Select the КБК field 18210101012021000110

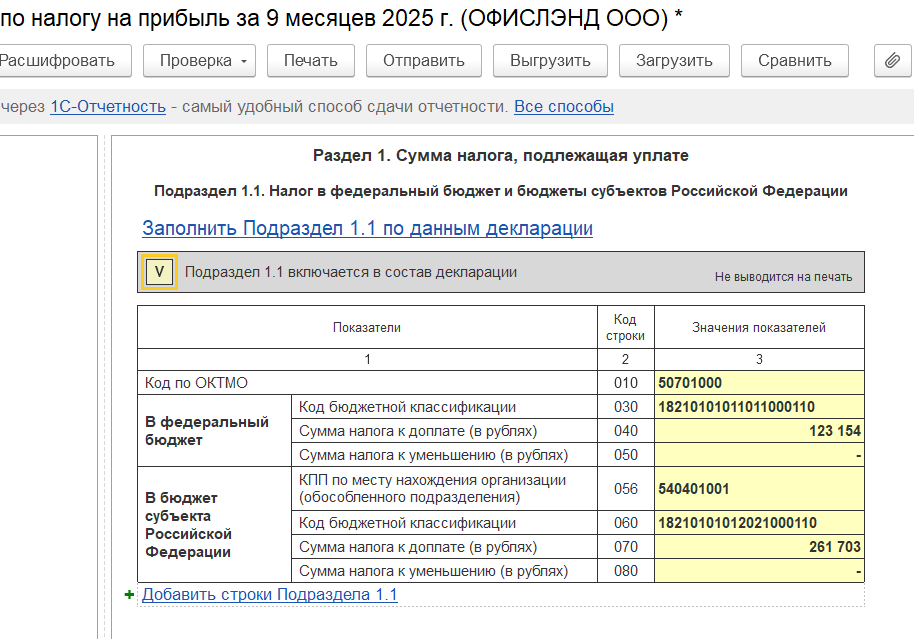pos(759,523)
